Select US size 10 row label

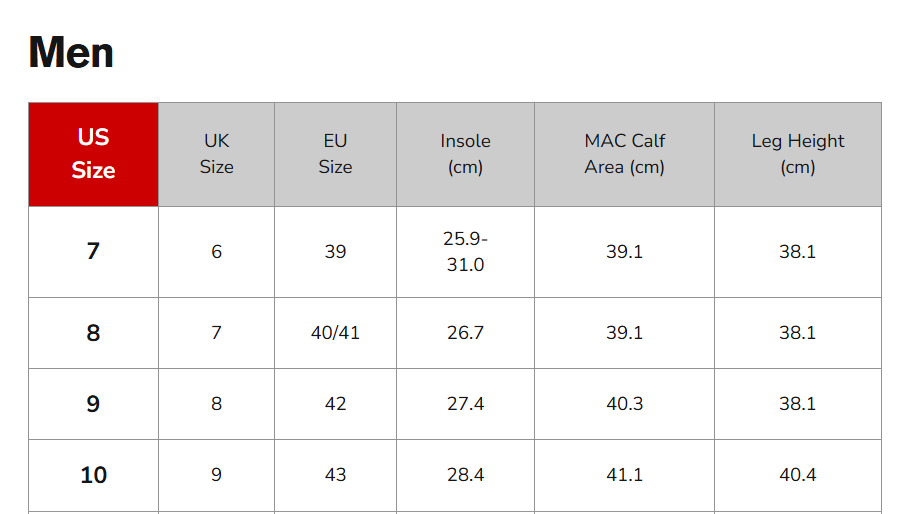(93, 475)
